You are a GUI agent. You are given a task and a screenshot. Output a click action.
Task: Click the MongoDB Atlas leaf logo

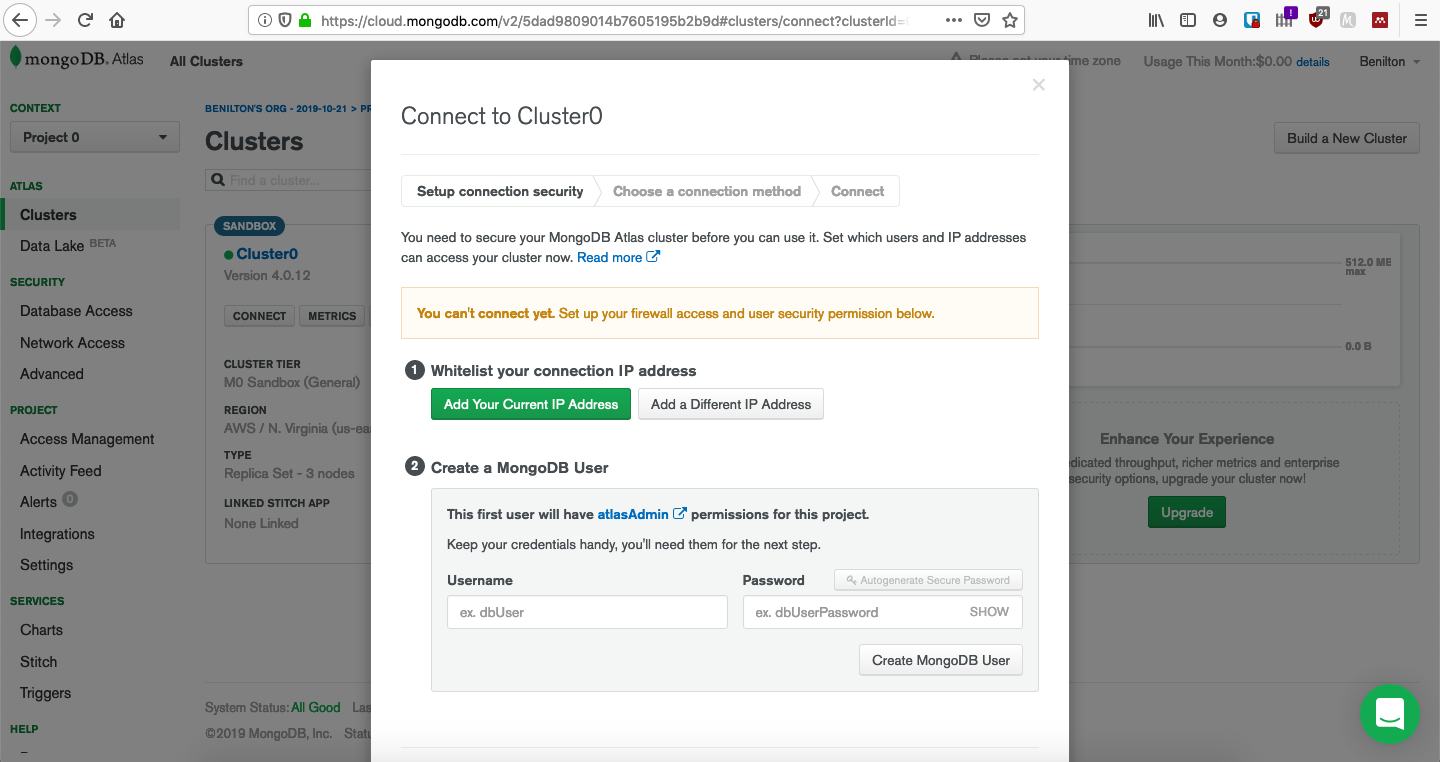(x=76, y=58)
